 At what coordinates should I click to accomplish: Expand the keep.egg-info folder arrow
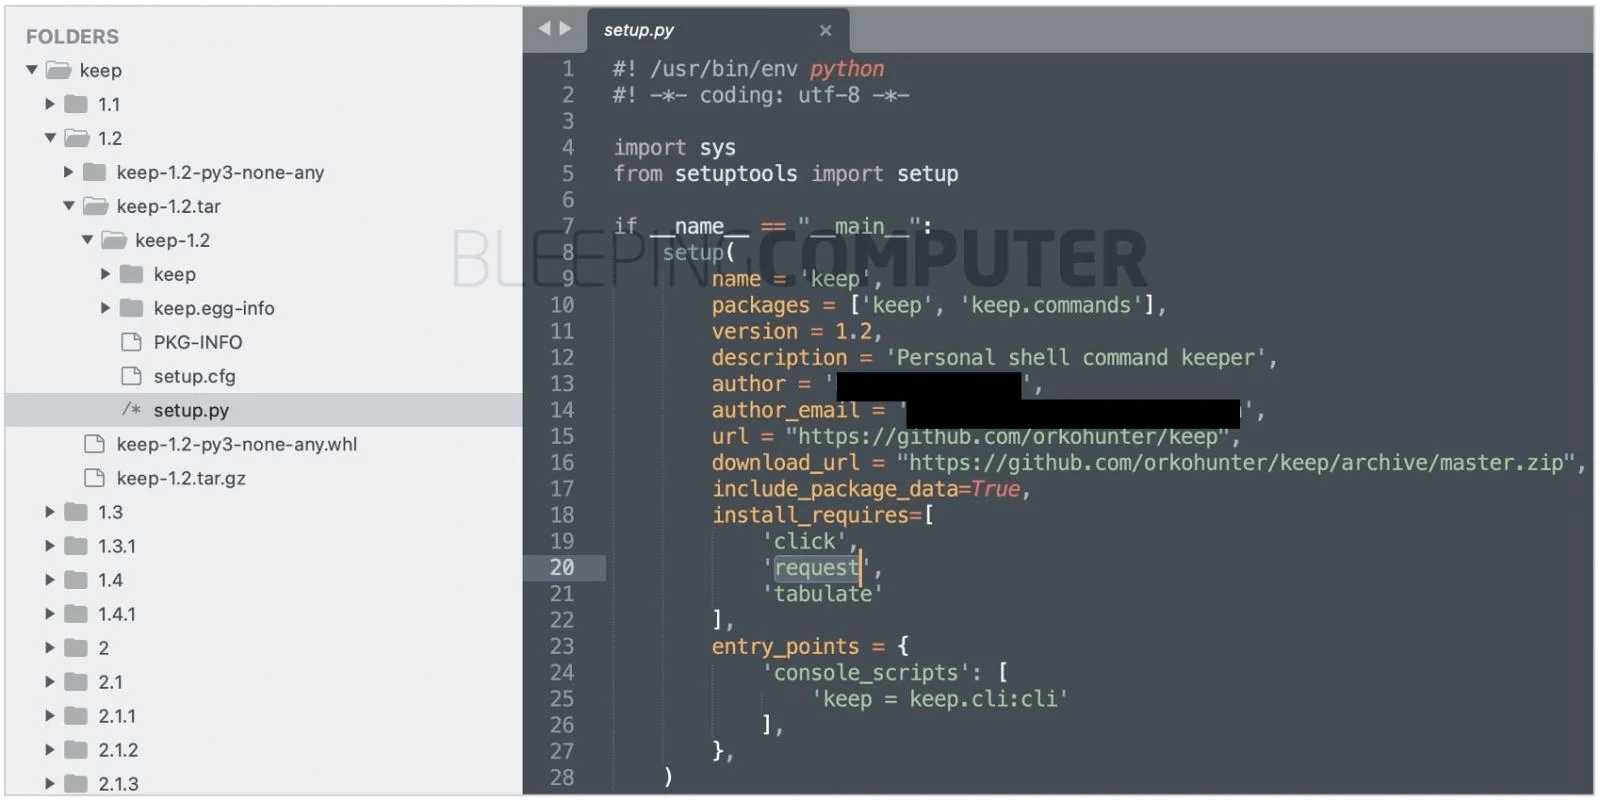point(105,308)
